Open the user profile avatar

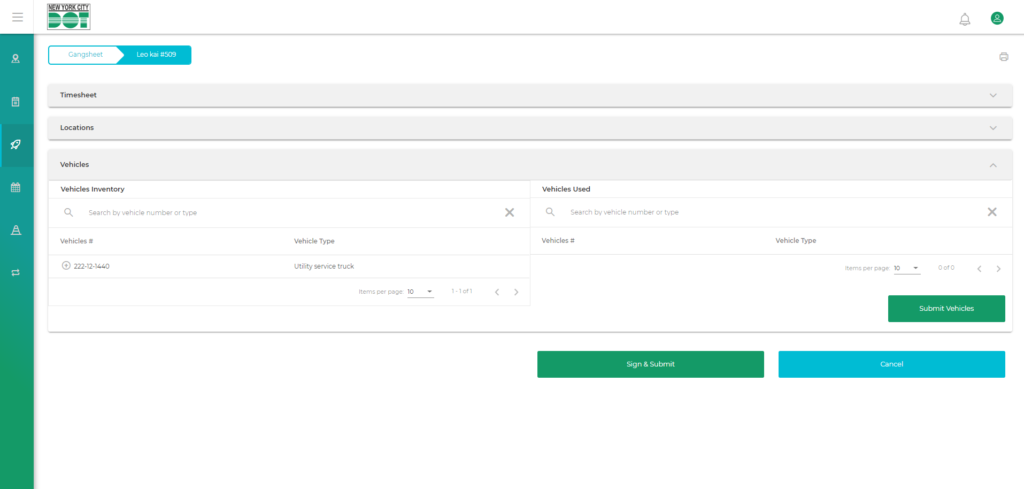tap(996, 18)
